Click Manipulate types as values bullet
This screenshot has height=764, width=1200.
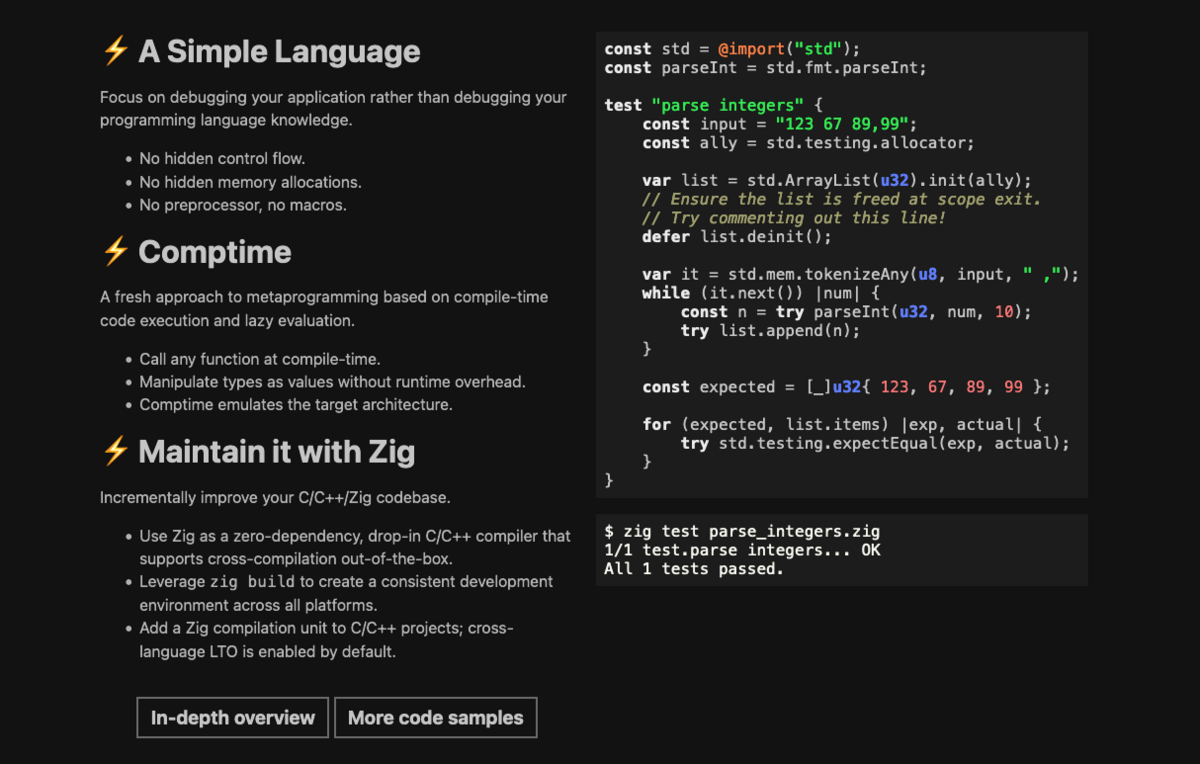[x=332, y=381]
